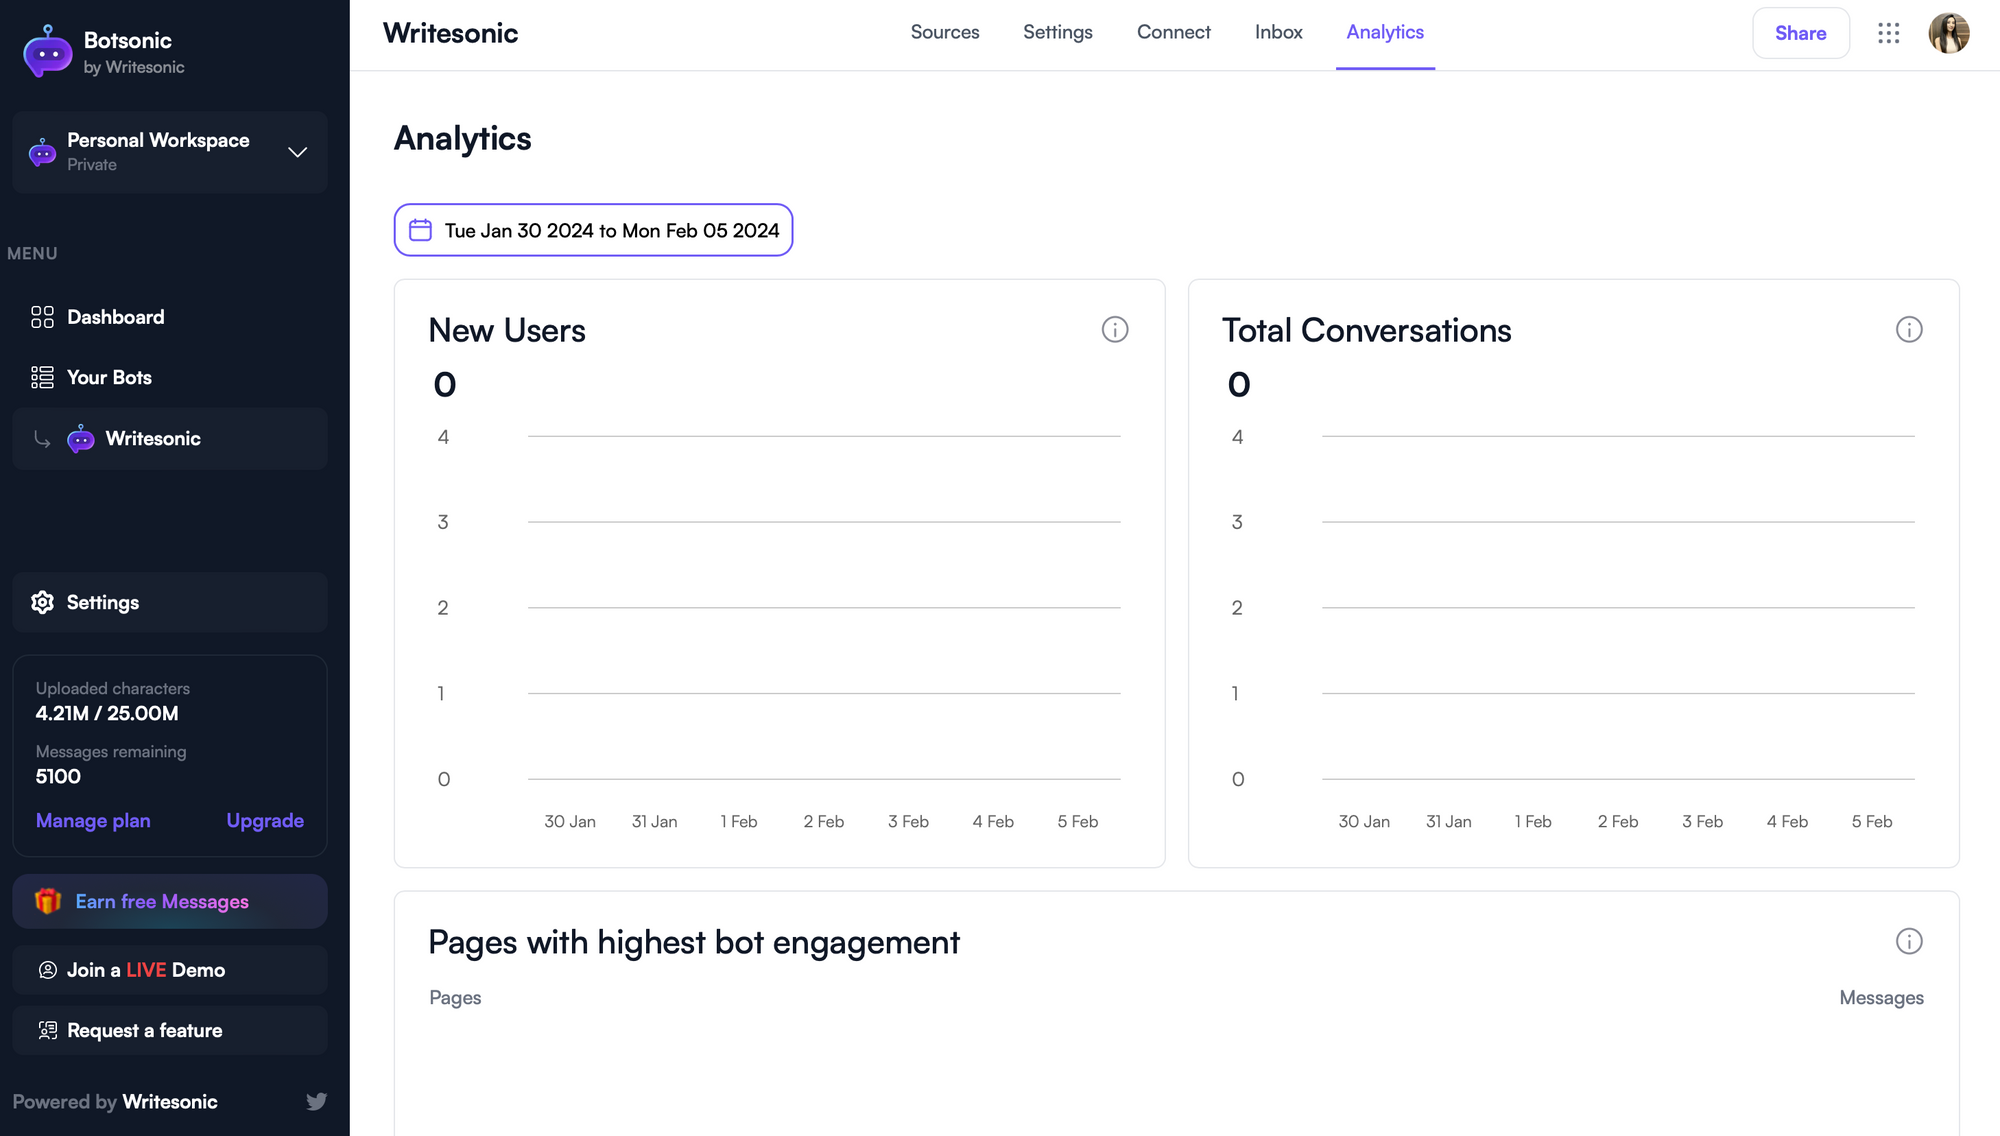2000x1136 pixels.
Task: View info about Total Conversations chart
Action: point(1908,329)
